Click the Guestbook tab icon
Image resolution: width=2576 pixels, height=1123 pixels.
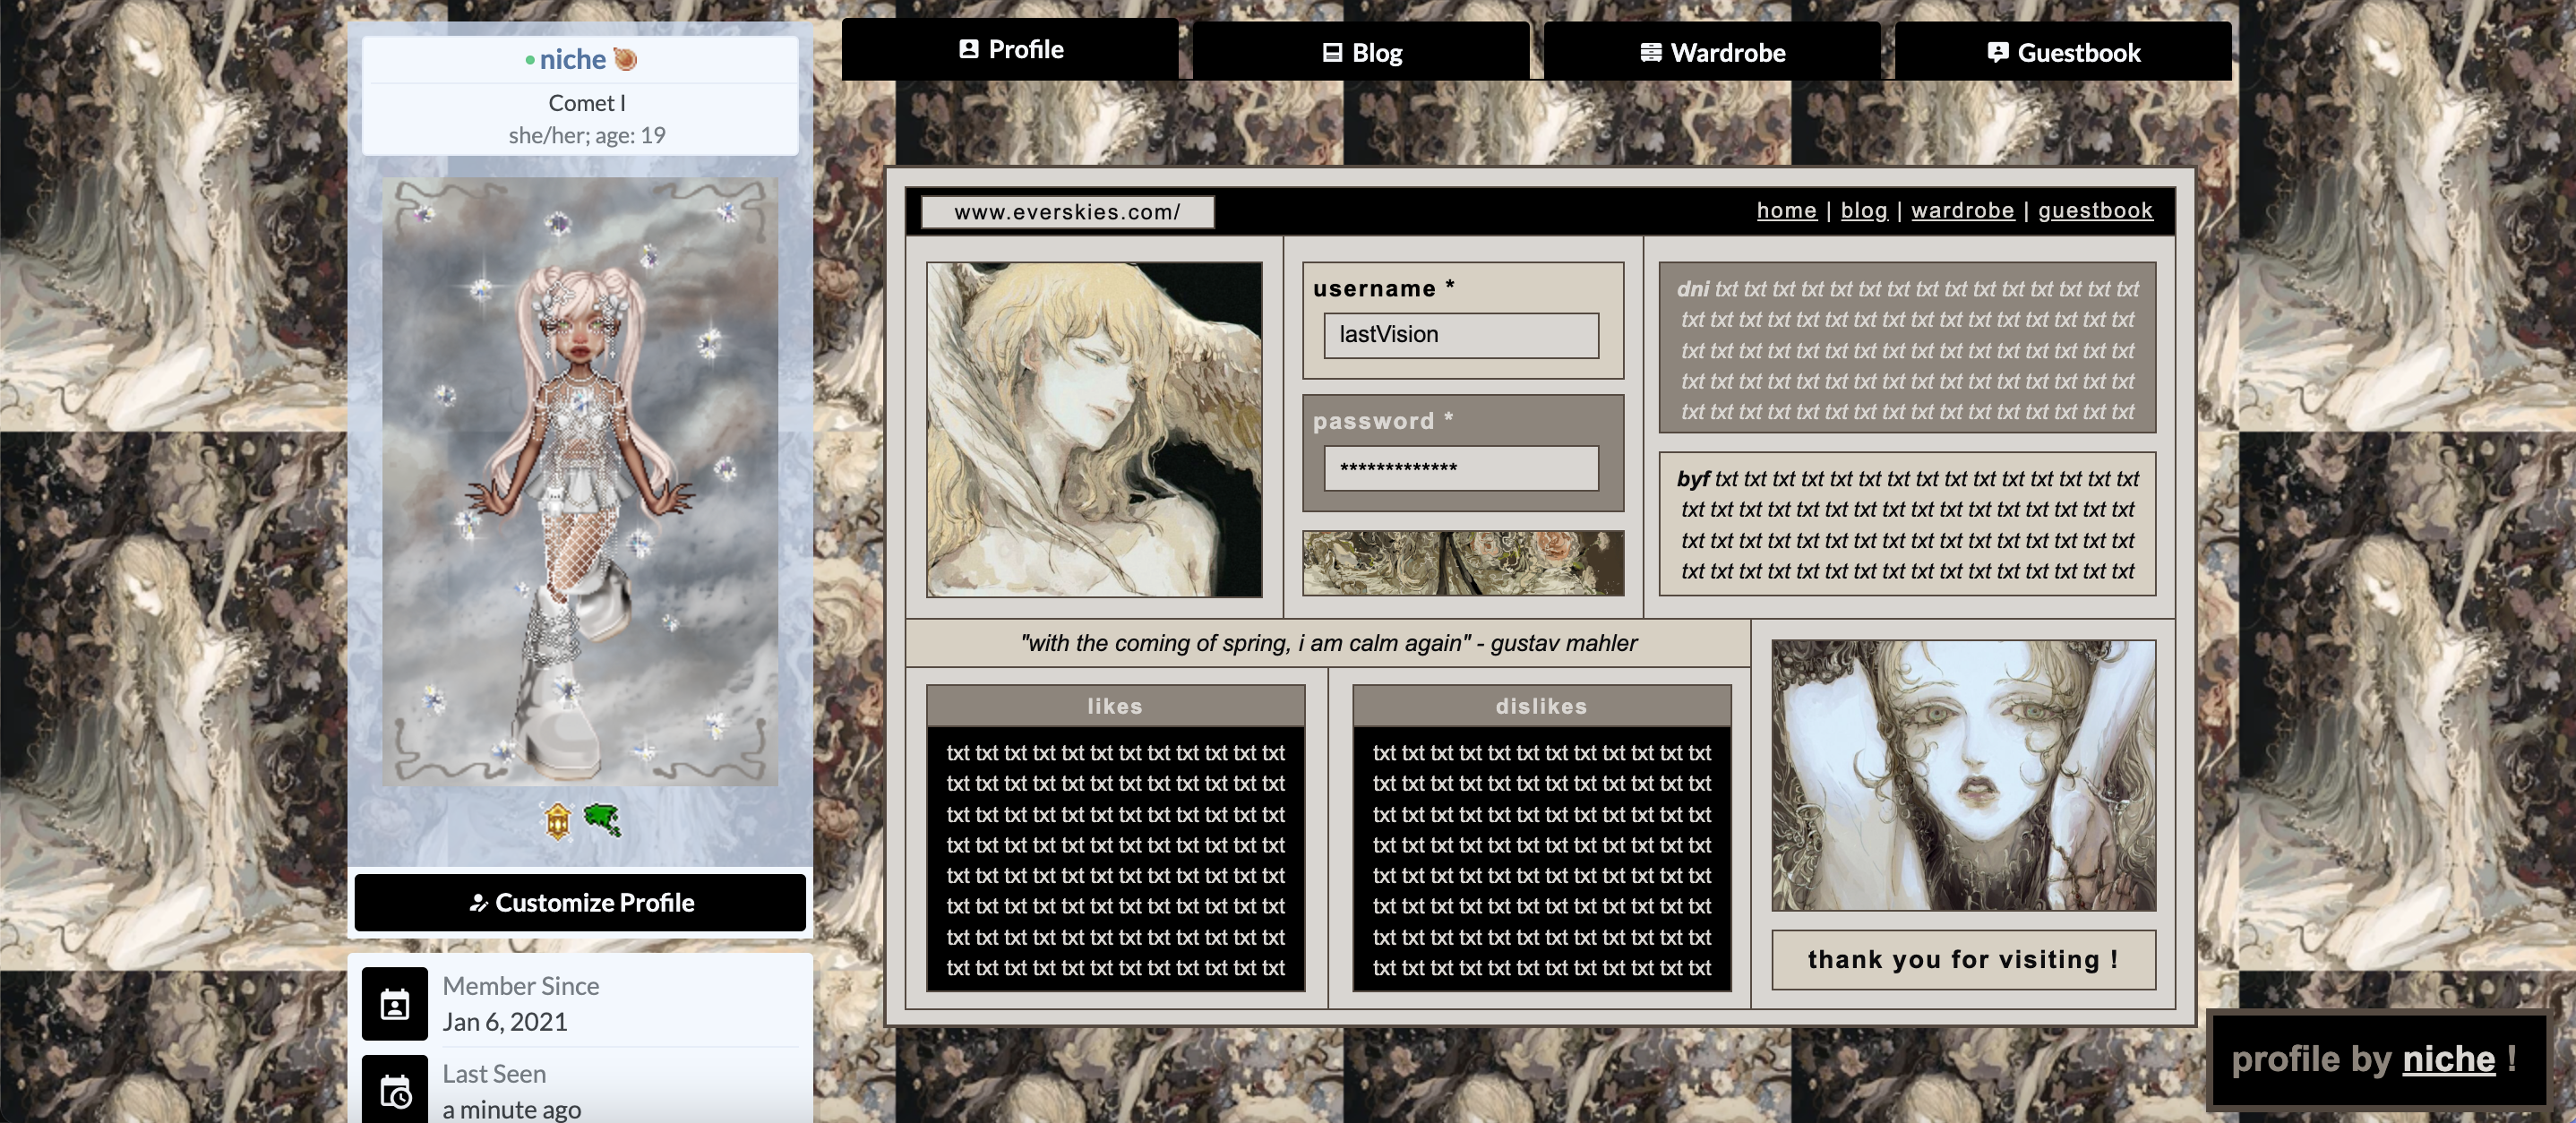pos(1997,53)
